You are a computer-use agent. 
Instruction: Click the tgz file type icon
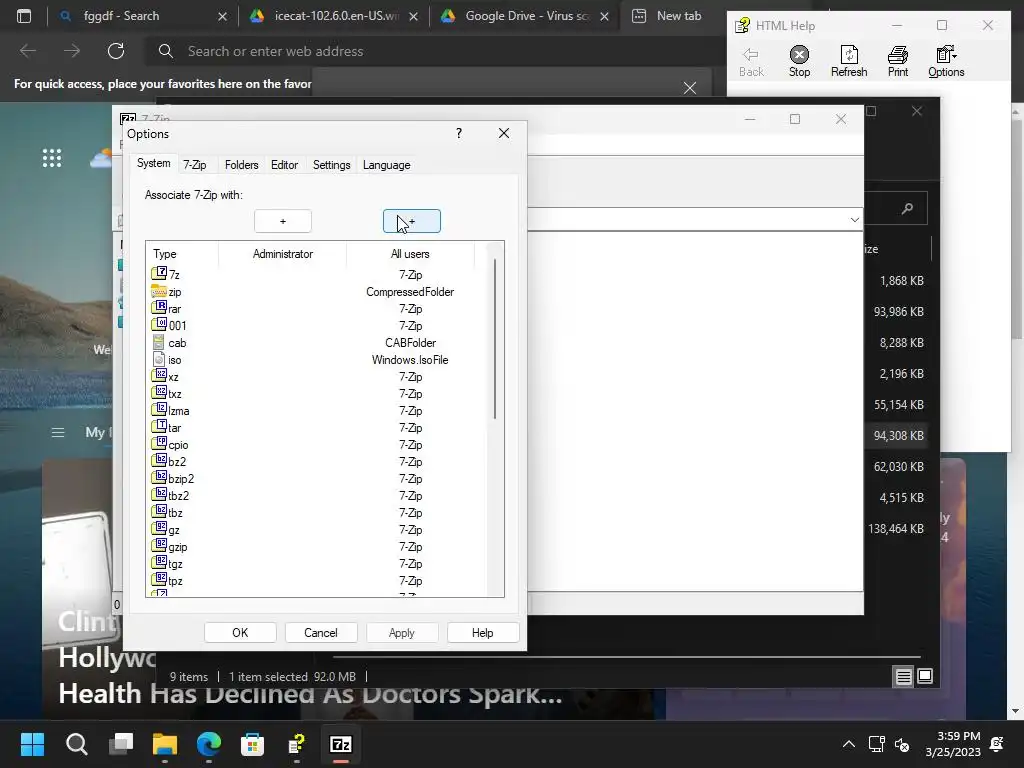pyautogui.click(x=159, y=562)
